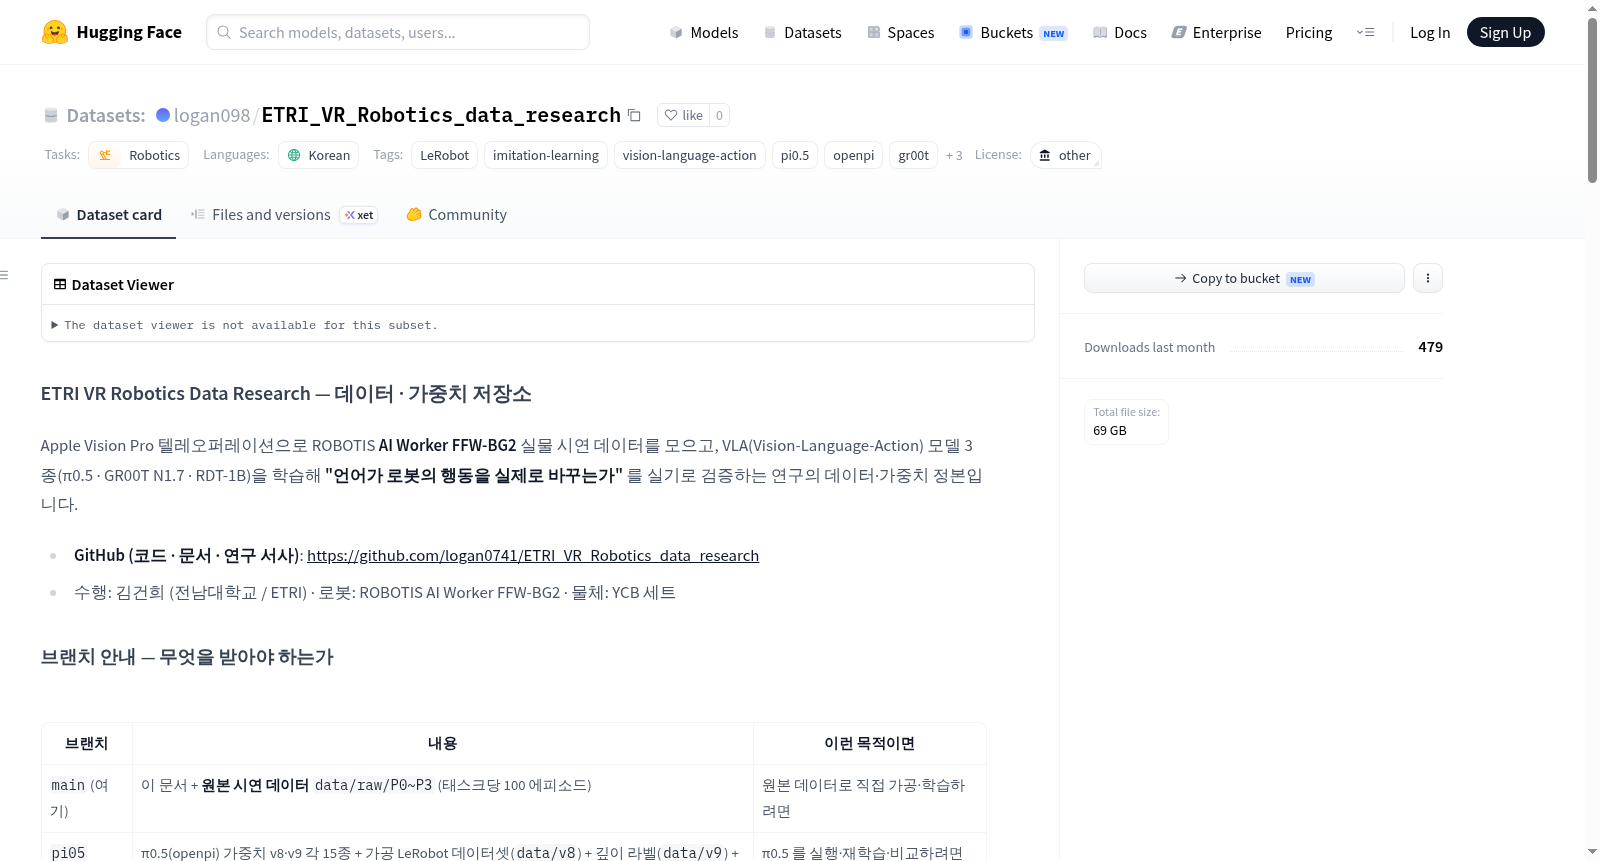Open the table of contents sidebar icon
1600x861 pixels.
pyautogui.click(x=4, y=275)
